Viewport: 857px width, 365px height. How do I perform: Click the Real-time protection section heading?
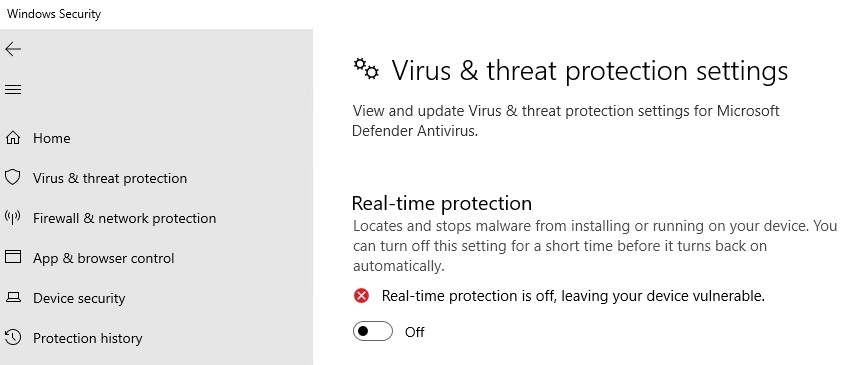click(x=442, y=203)
